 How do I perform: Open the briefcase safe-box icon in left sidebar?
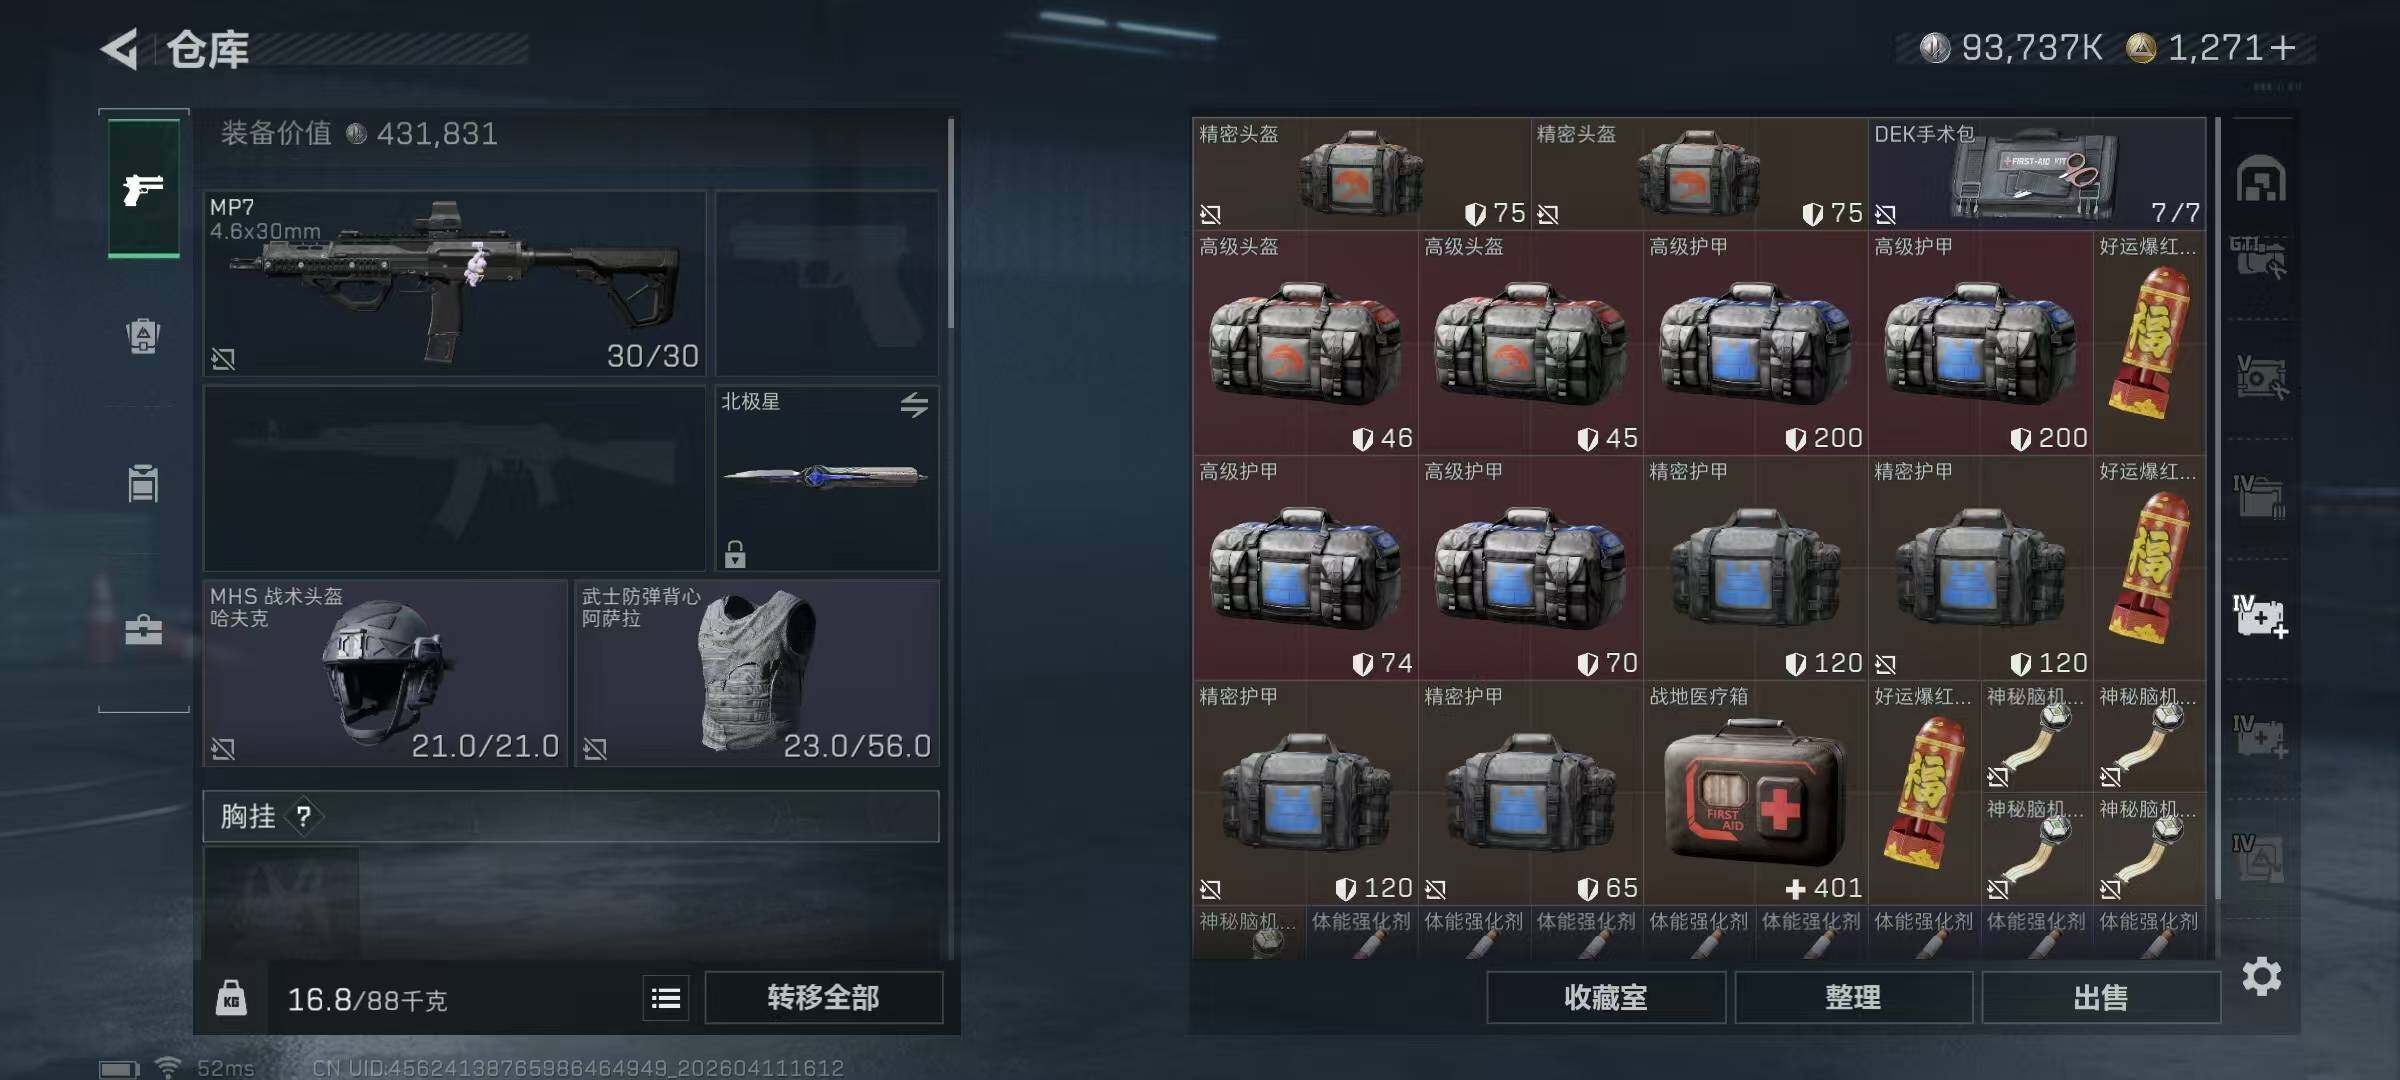143,630
